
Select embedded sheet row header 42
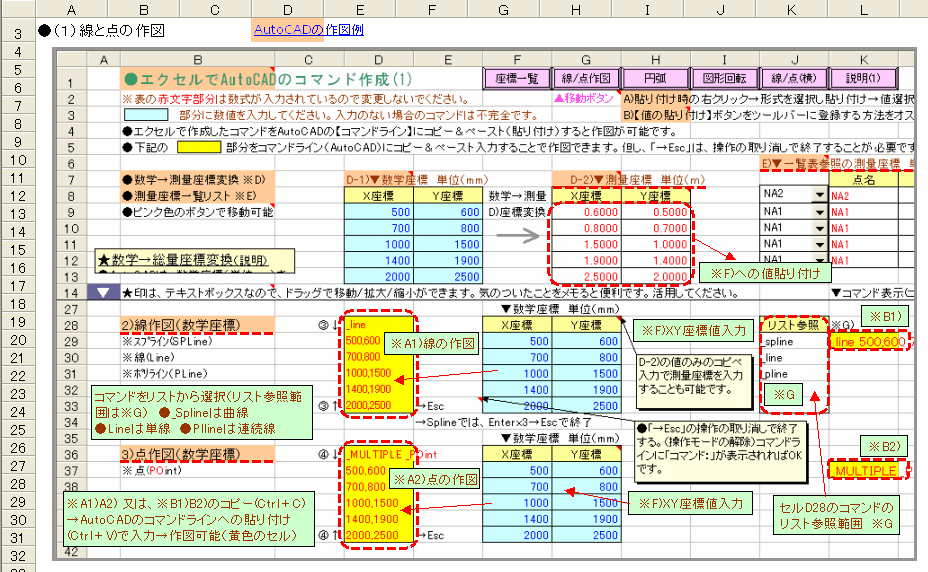click(71, 551)
